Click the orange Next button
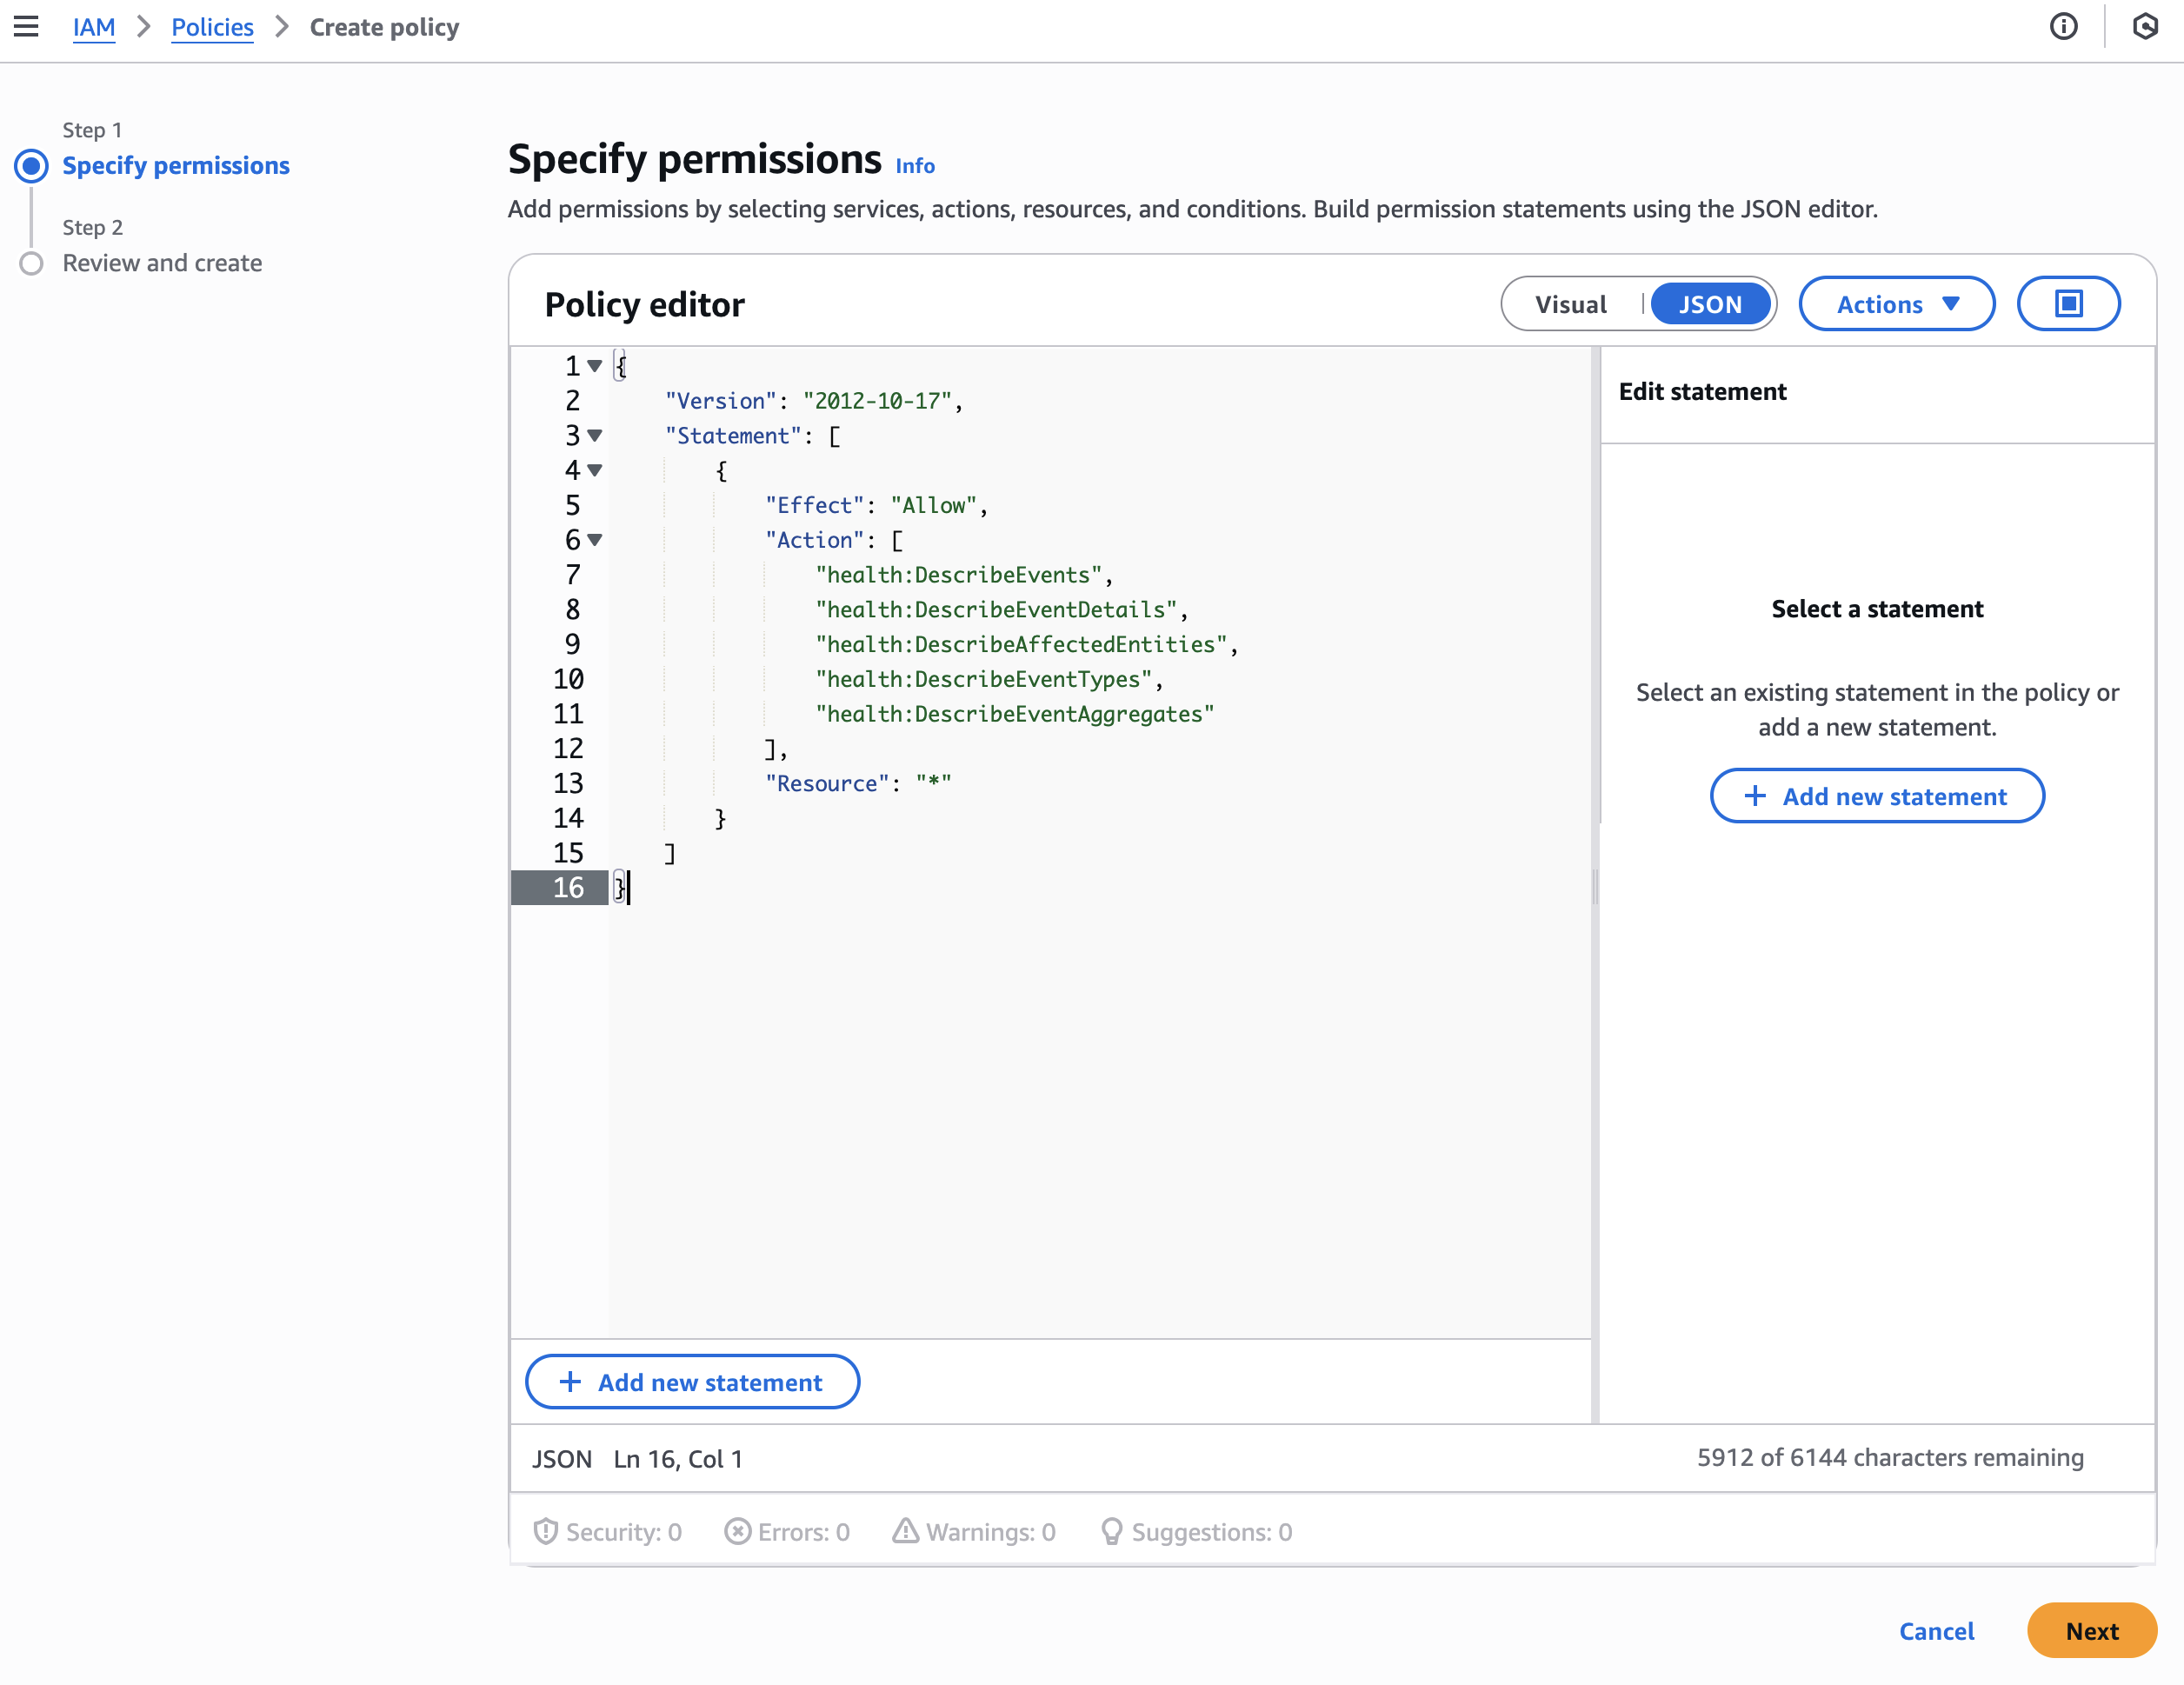This screenshot has height=1685, width=2184. point(2090,1630)
